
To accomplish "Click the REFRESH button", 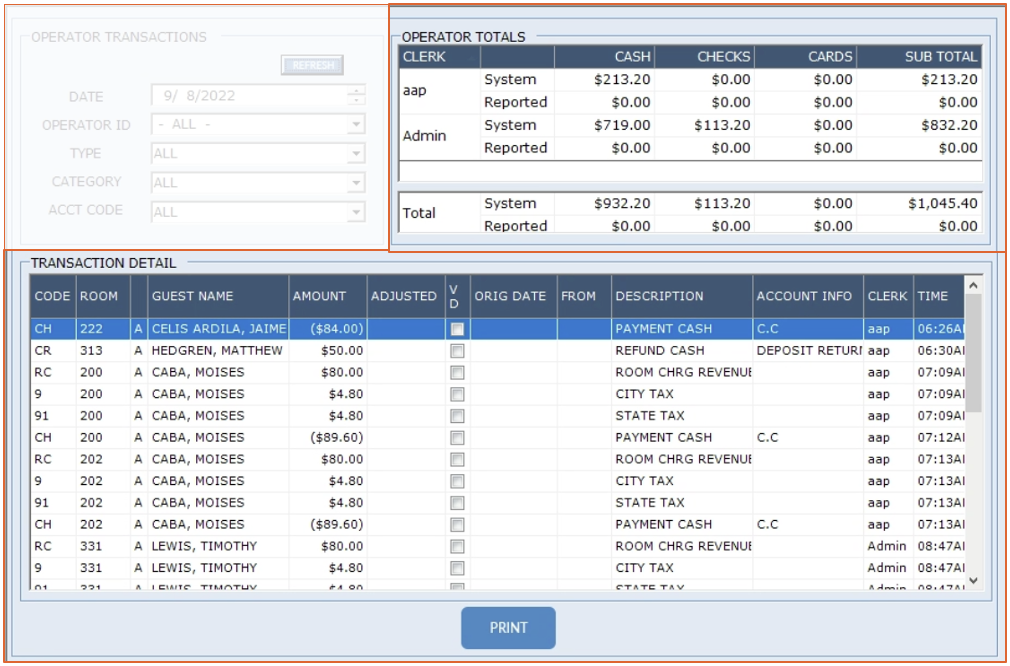I will point(312,66).
